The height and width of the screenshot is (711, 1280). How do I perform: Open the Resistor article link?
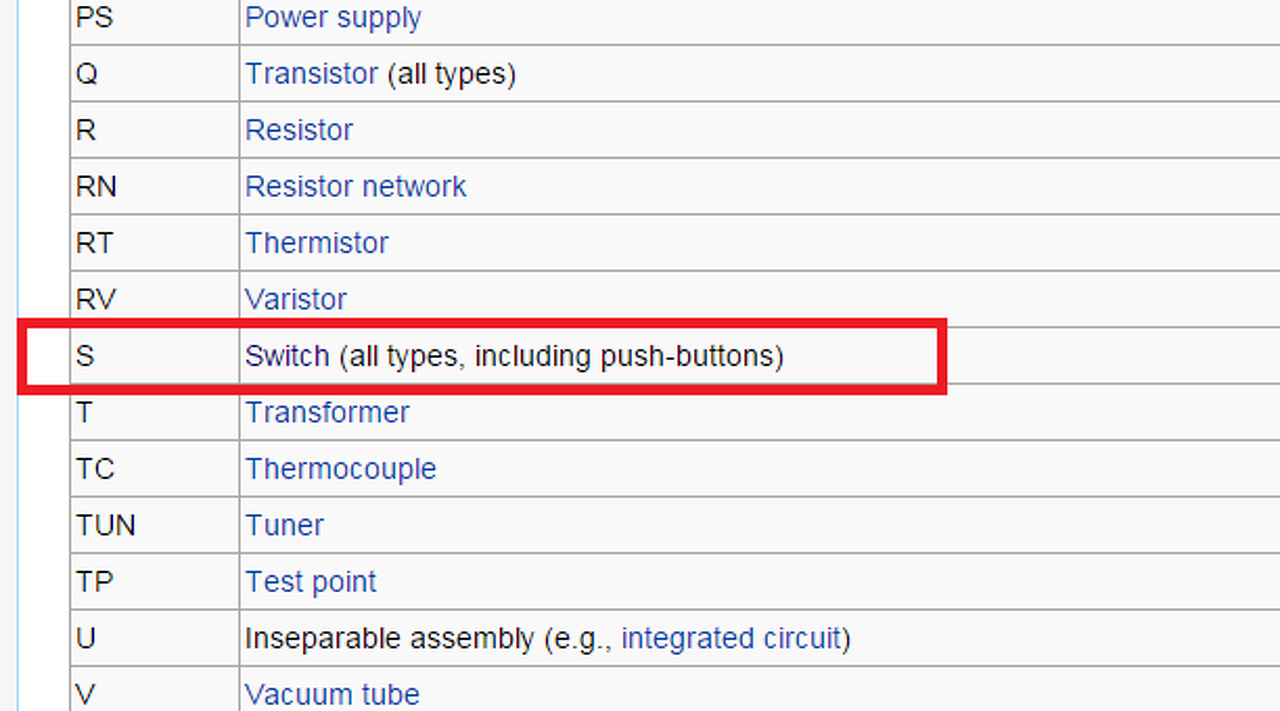coord(299,130)
